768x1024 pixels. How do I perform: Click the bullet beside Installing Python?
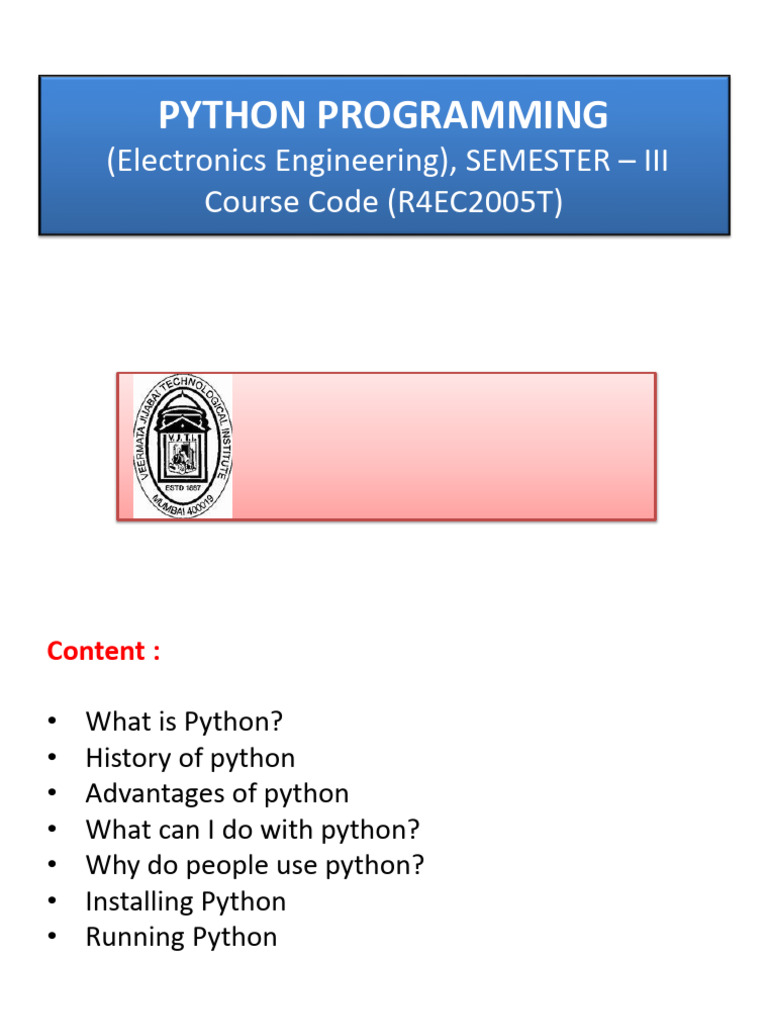(52, 901)
